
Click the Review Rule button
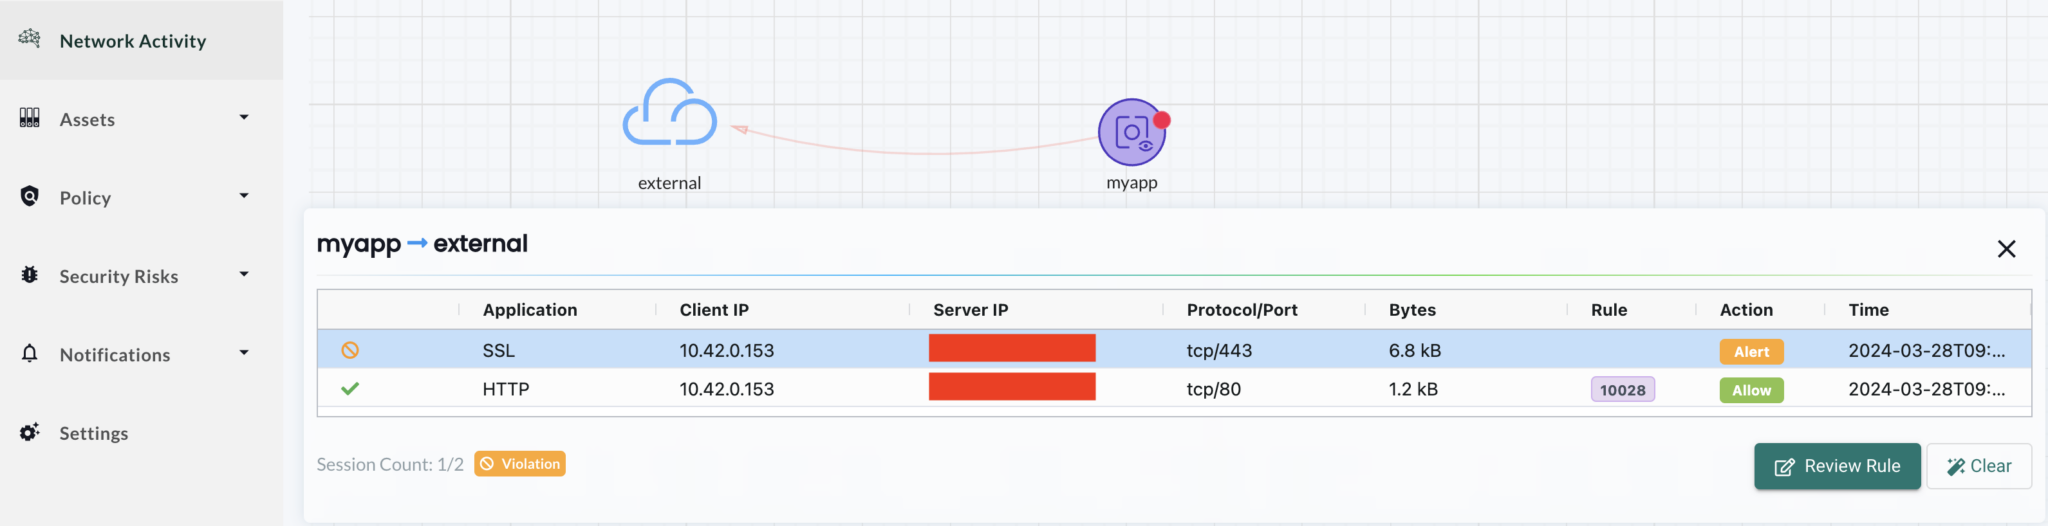tap(1837, 466)
